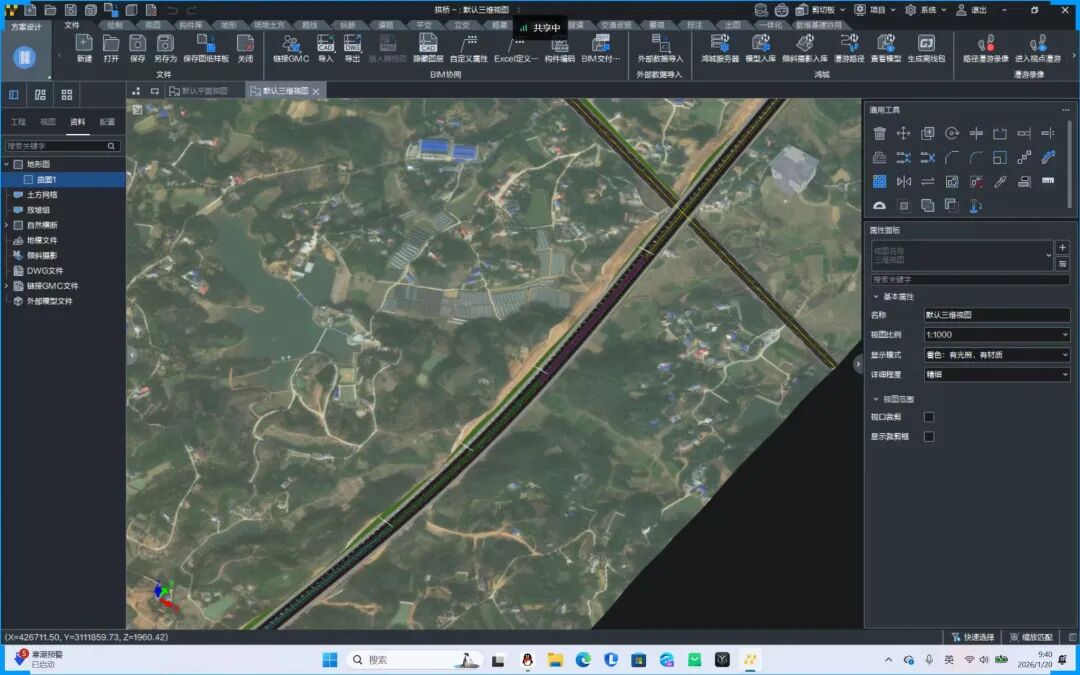Viewport: 1080px width, 675px height.
Task: Toggle the 地形图 tree checkbox
Action: [18, 165]
